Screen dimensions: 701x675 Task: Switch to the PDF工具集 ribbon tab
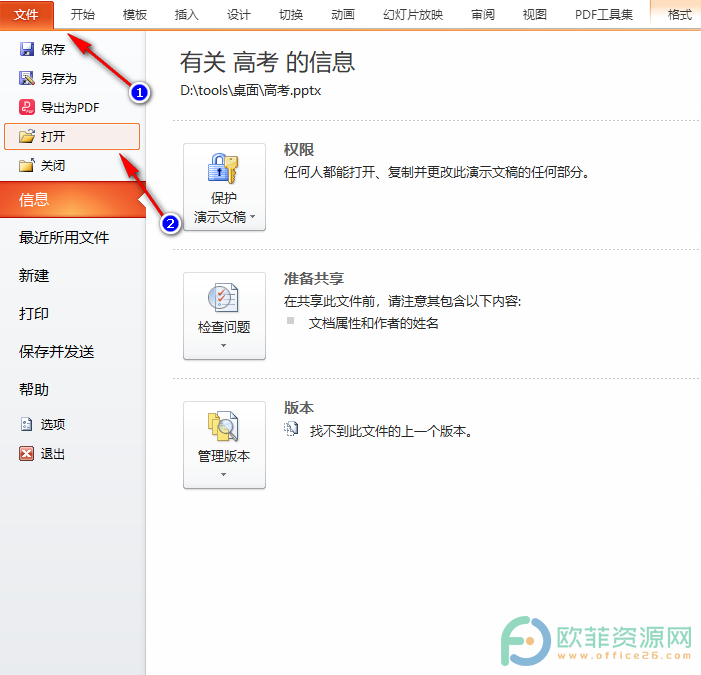tap(604, 15)
